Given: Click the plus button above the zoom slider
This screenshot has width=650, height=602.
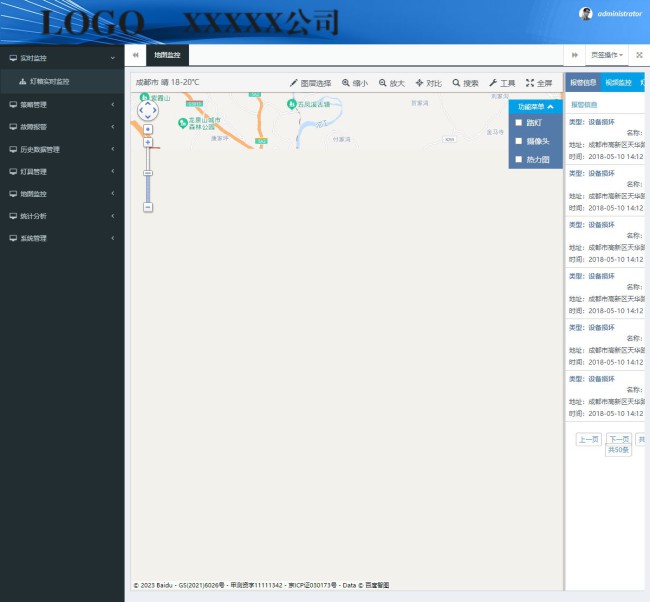Looking at the screenshot, I should coord(148,142).
